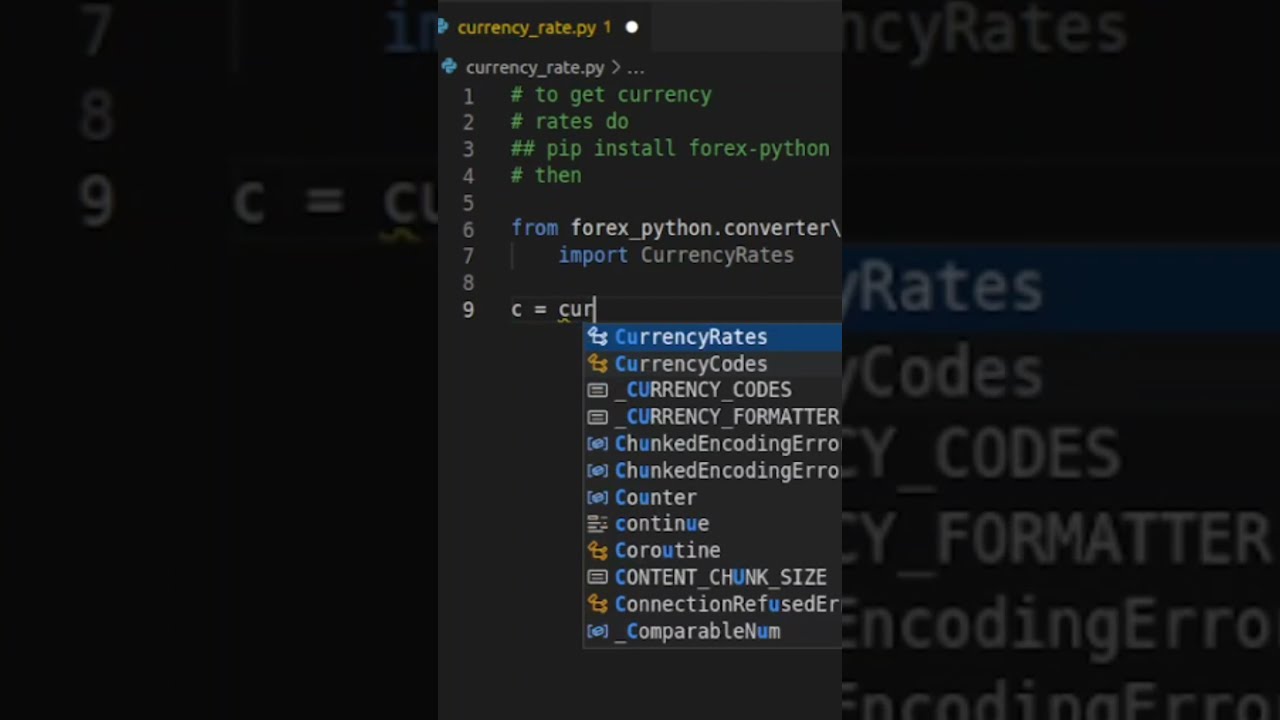The height and width of the screenshot is (720, 1280).
Task: Pick the first ChunkedEncodingError suggestion
Action: (x=713, y=444)
